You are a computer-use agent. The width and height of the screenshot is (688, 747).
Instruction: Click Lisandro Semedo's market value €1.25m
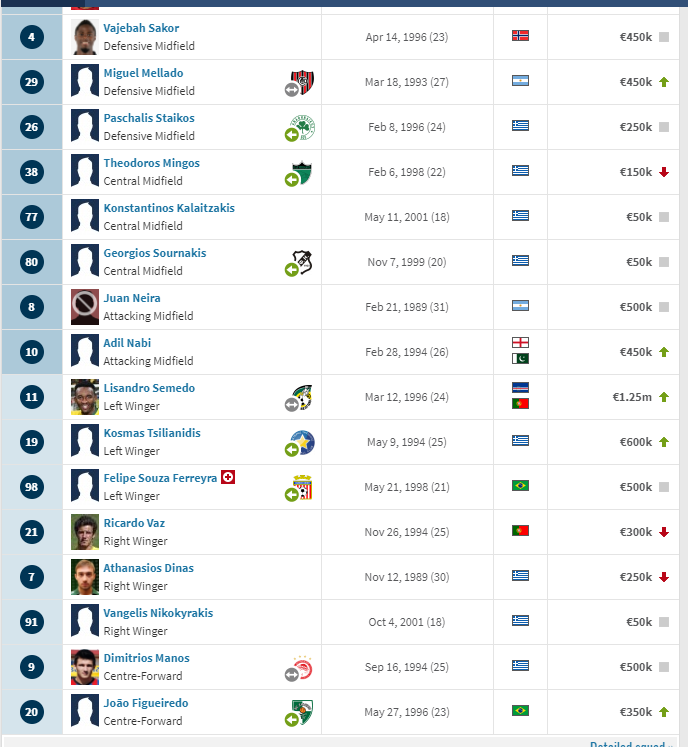632,397
